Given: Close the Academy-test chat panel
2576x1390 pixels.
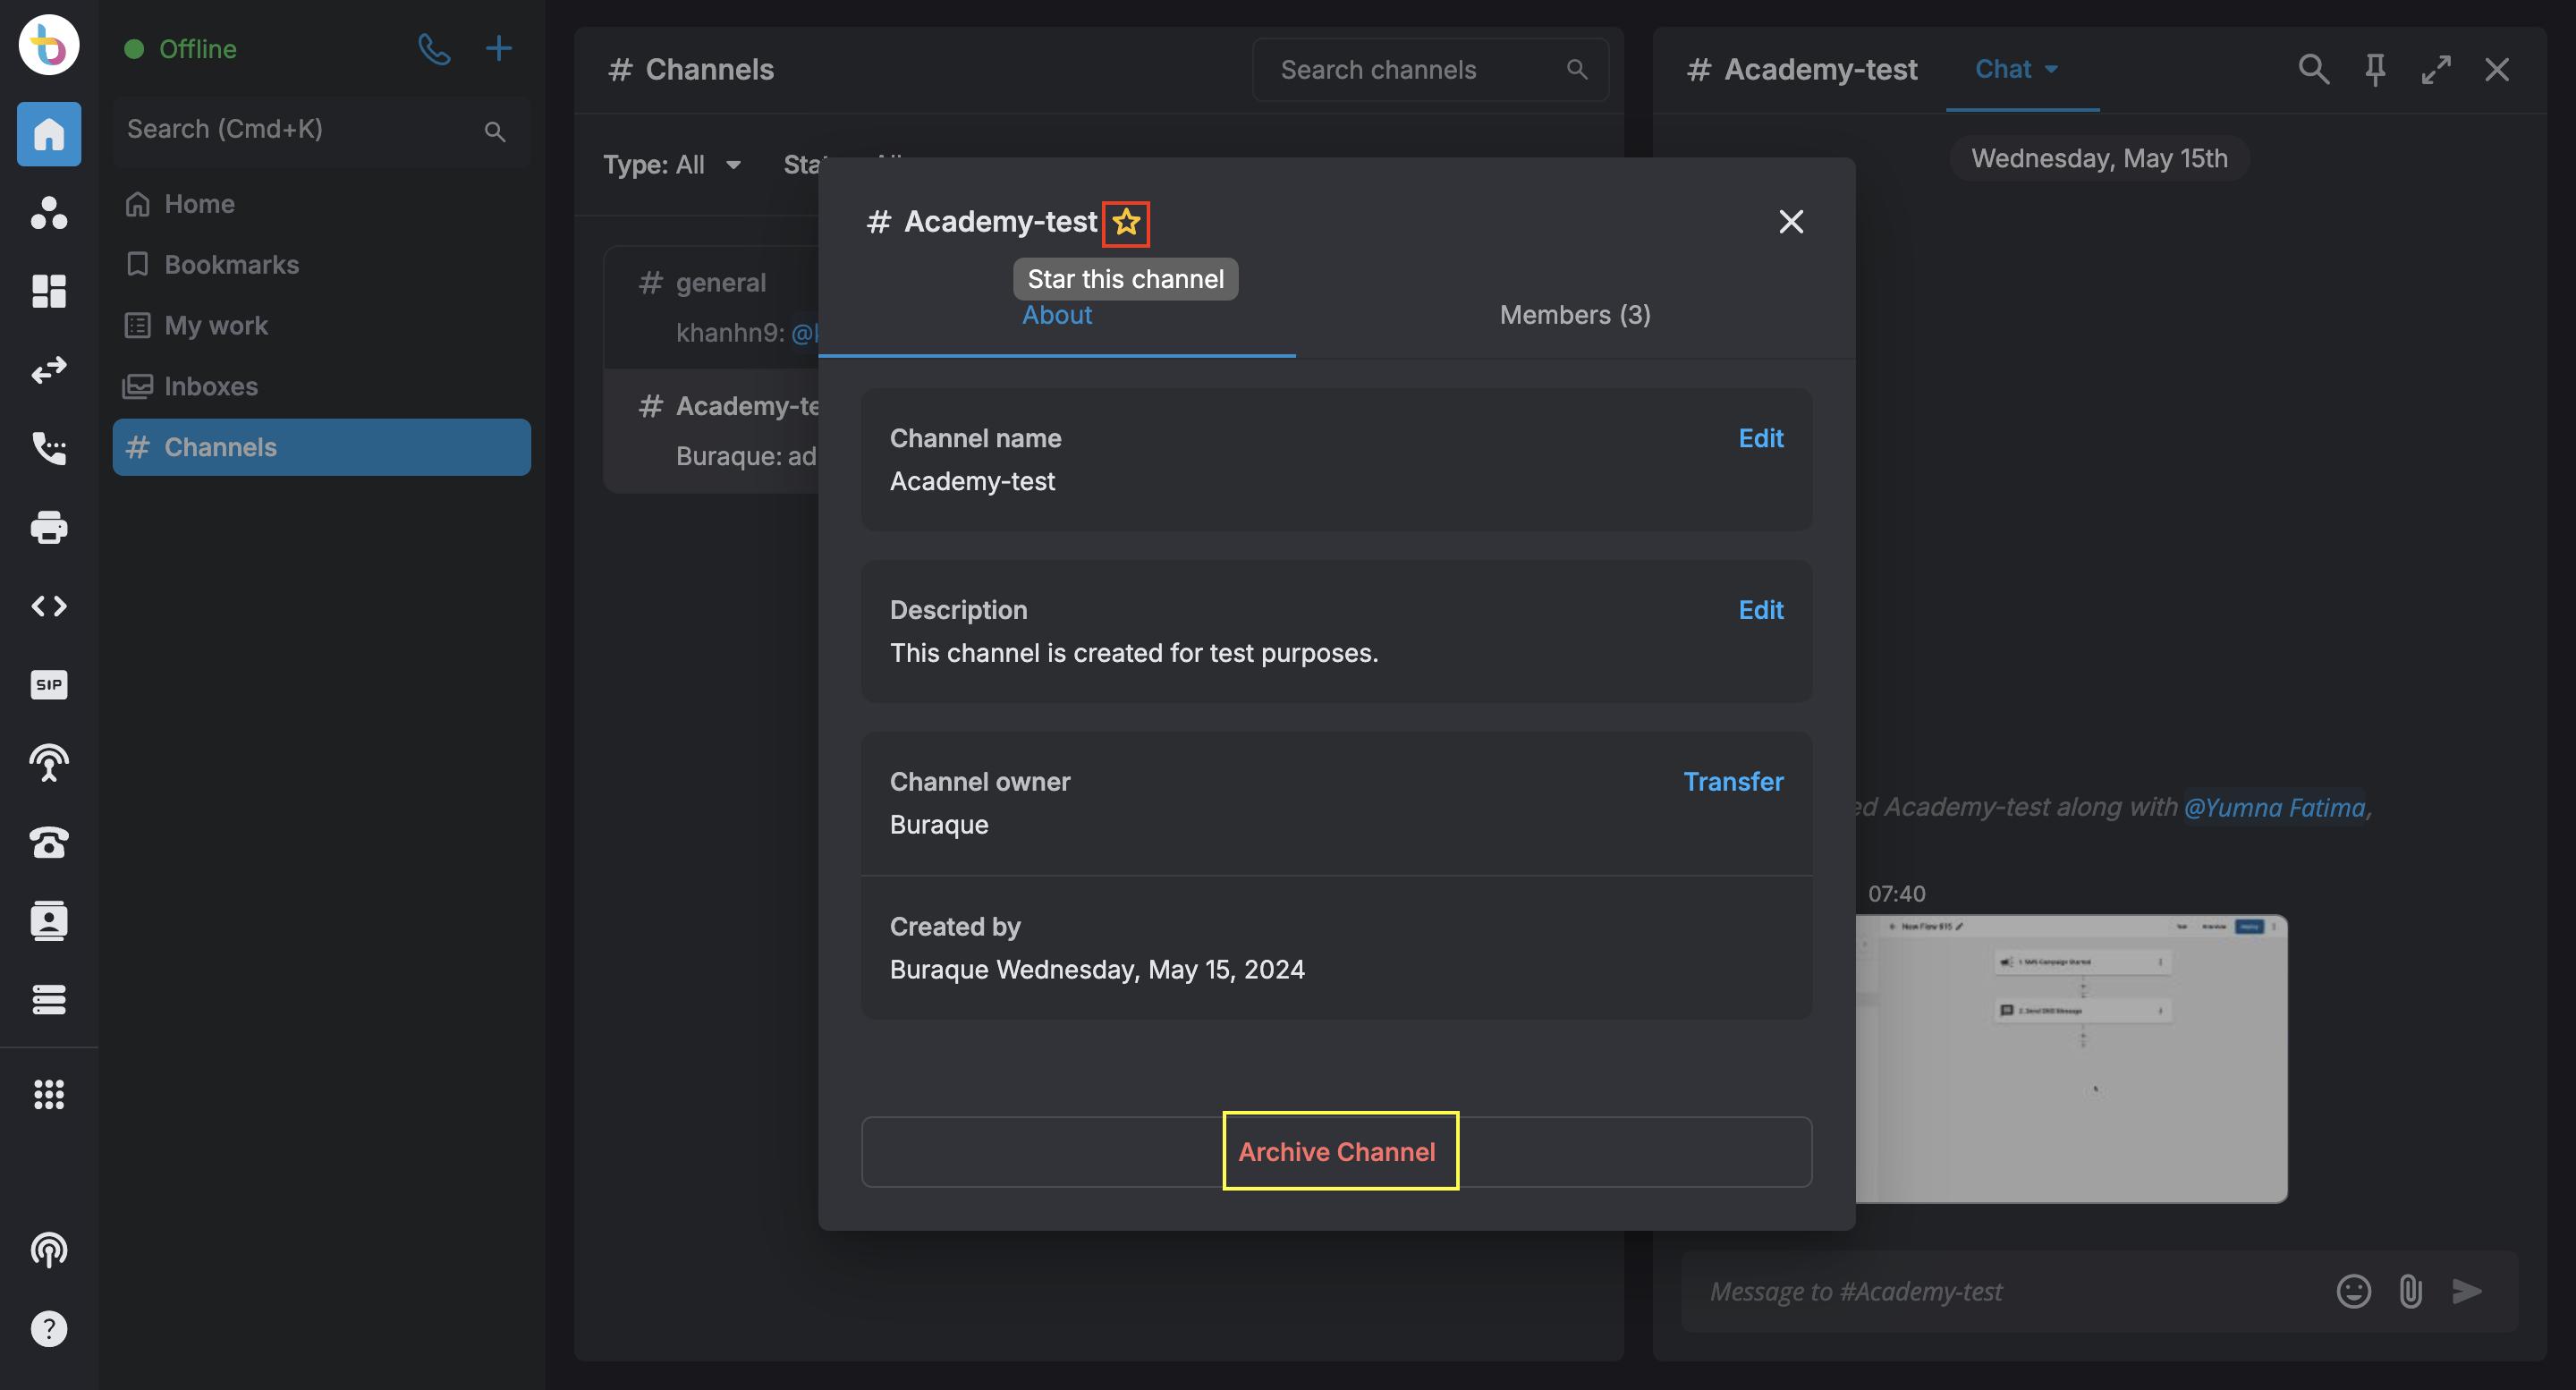Looking at the screenshot, I should 2497,69.
